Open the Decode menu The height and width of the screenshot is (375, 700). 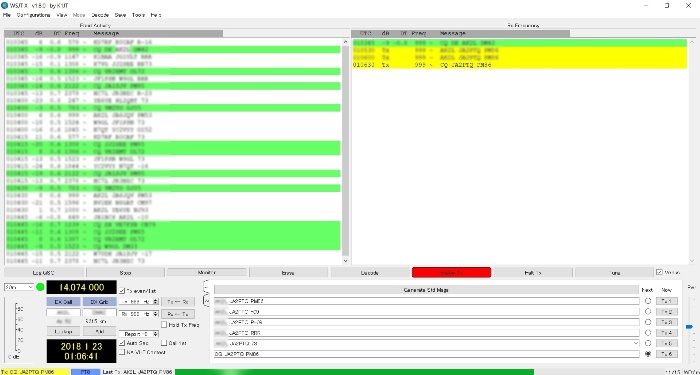[x=100, y=15]
